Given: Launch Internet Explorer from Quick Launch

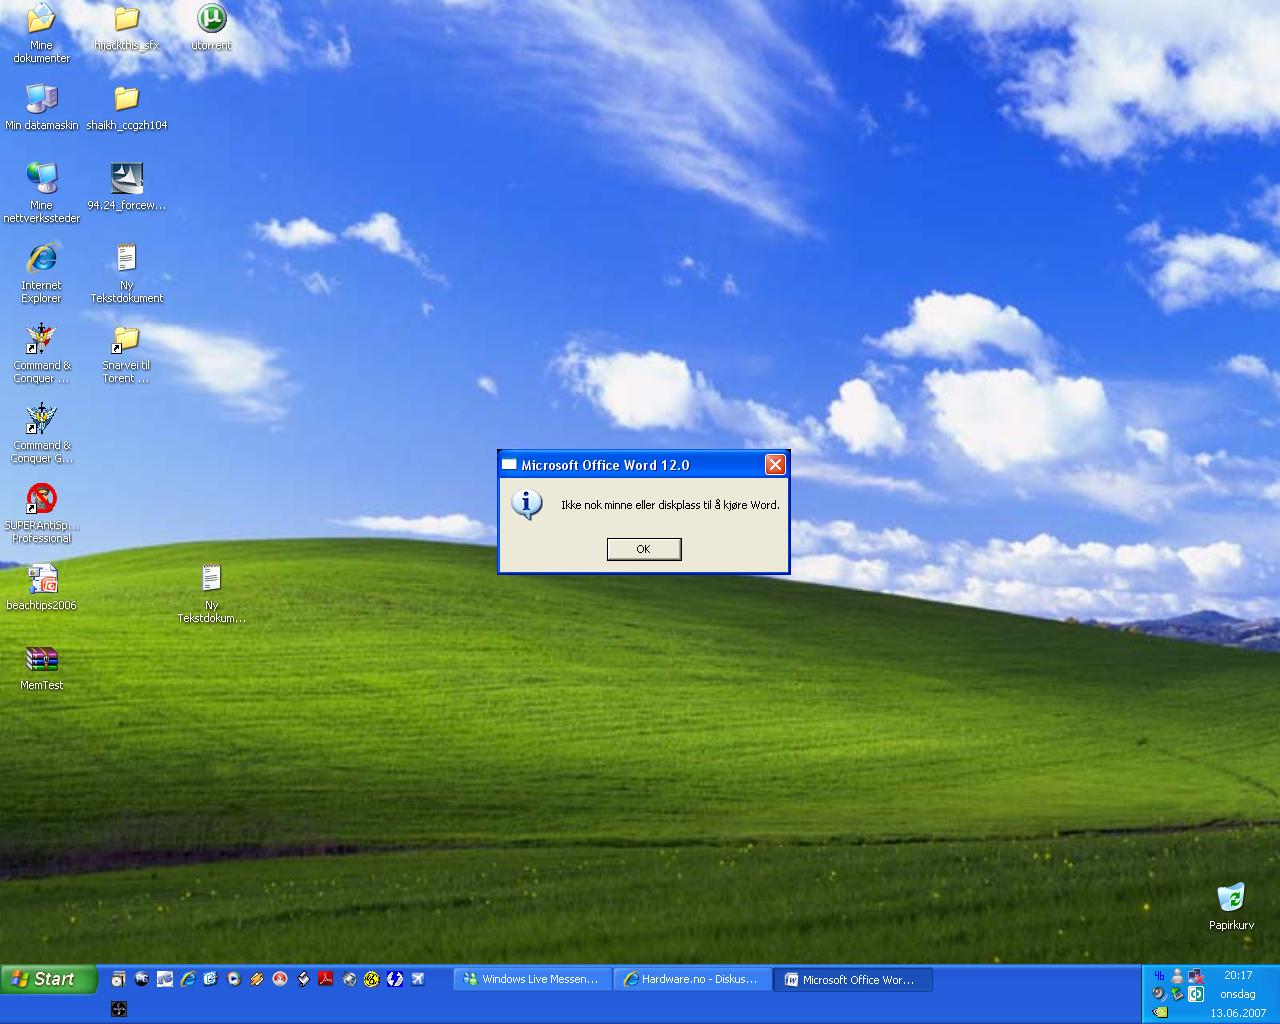Looking at the screenshot, I should tap(188, 979).
